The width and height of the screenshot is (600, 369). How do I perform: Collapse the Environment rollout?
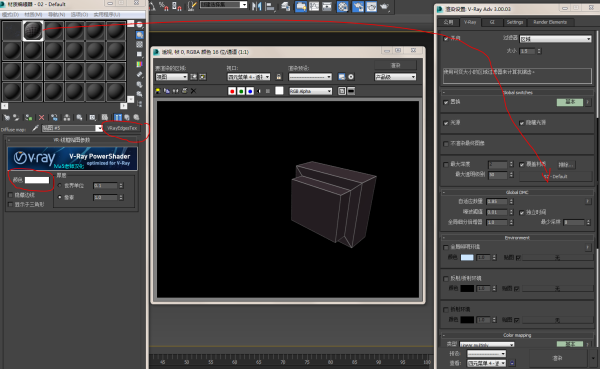tap(518, 238)
